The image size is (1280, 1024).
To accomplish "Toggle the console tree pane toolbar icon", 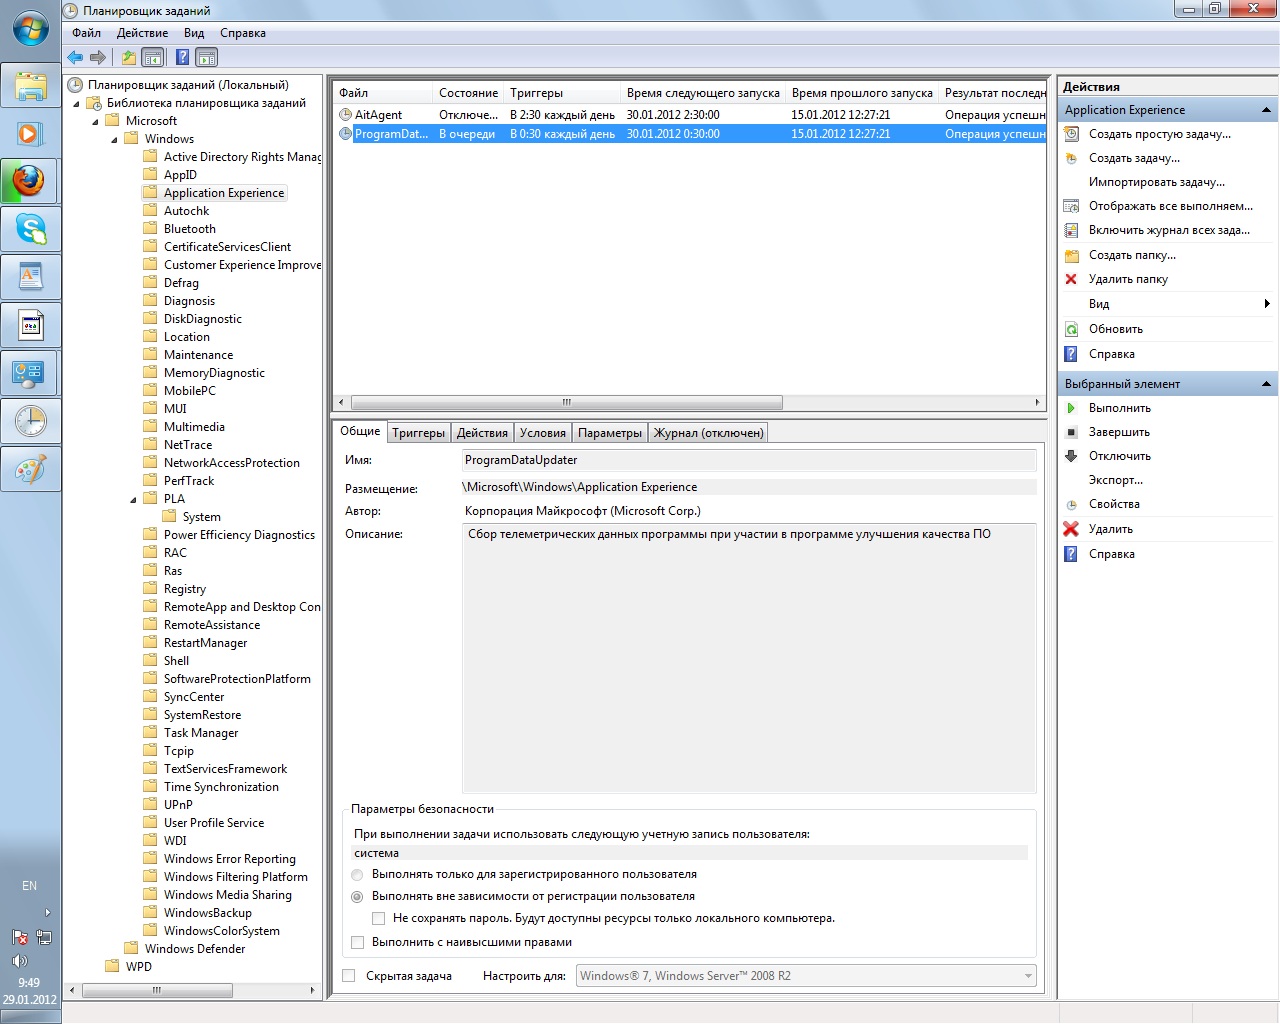I will click(152, 58).
